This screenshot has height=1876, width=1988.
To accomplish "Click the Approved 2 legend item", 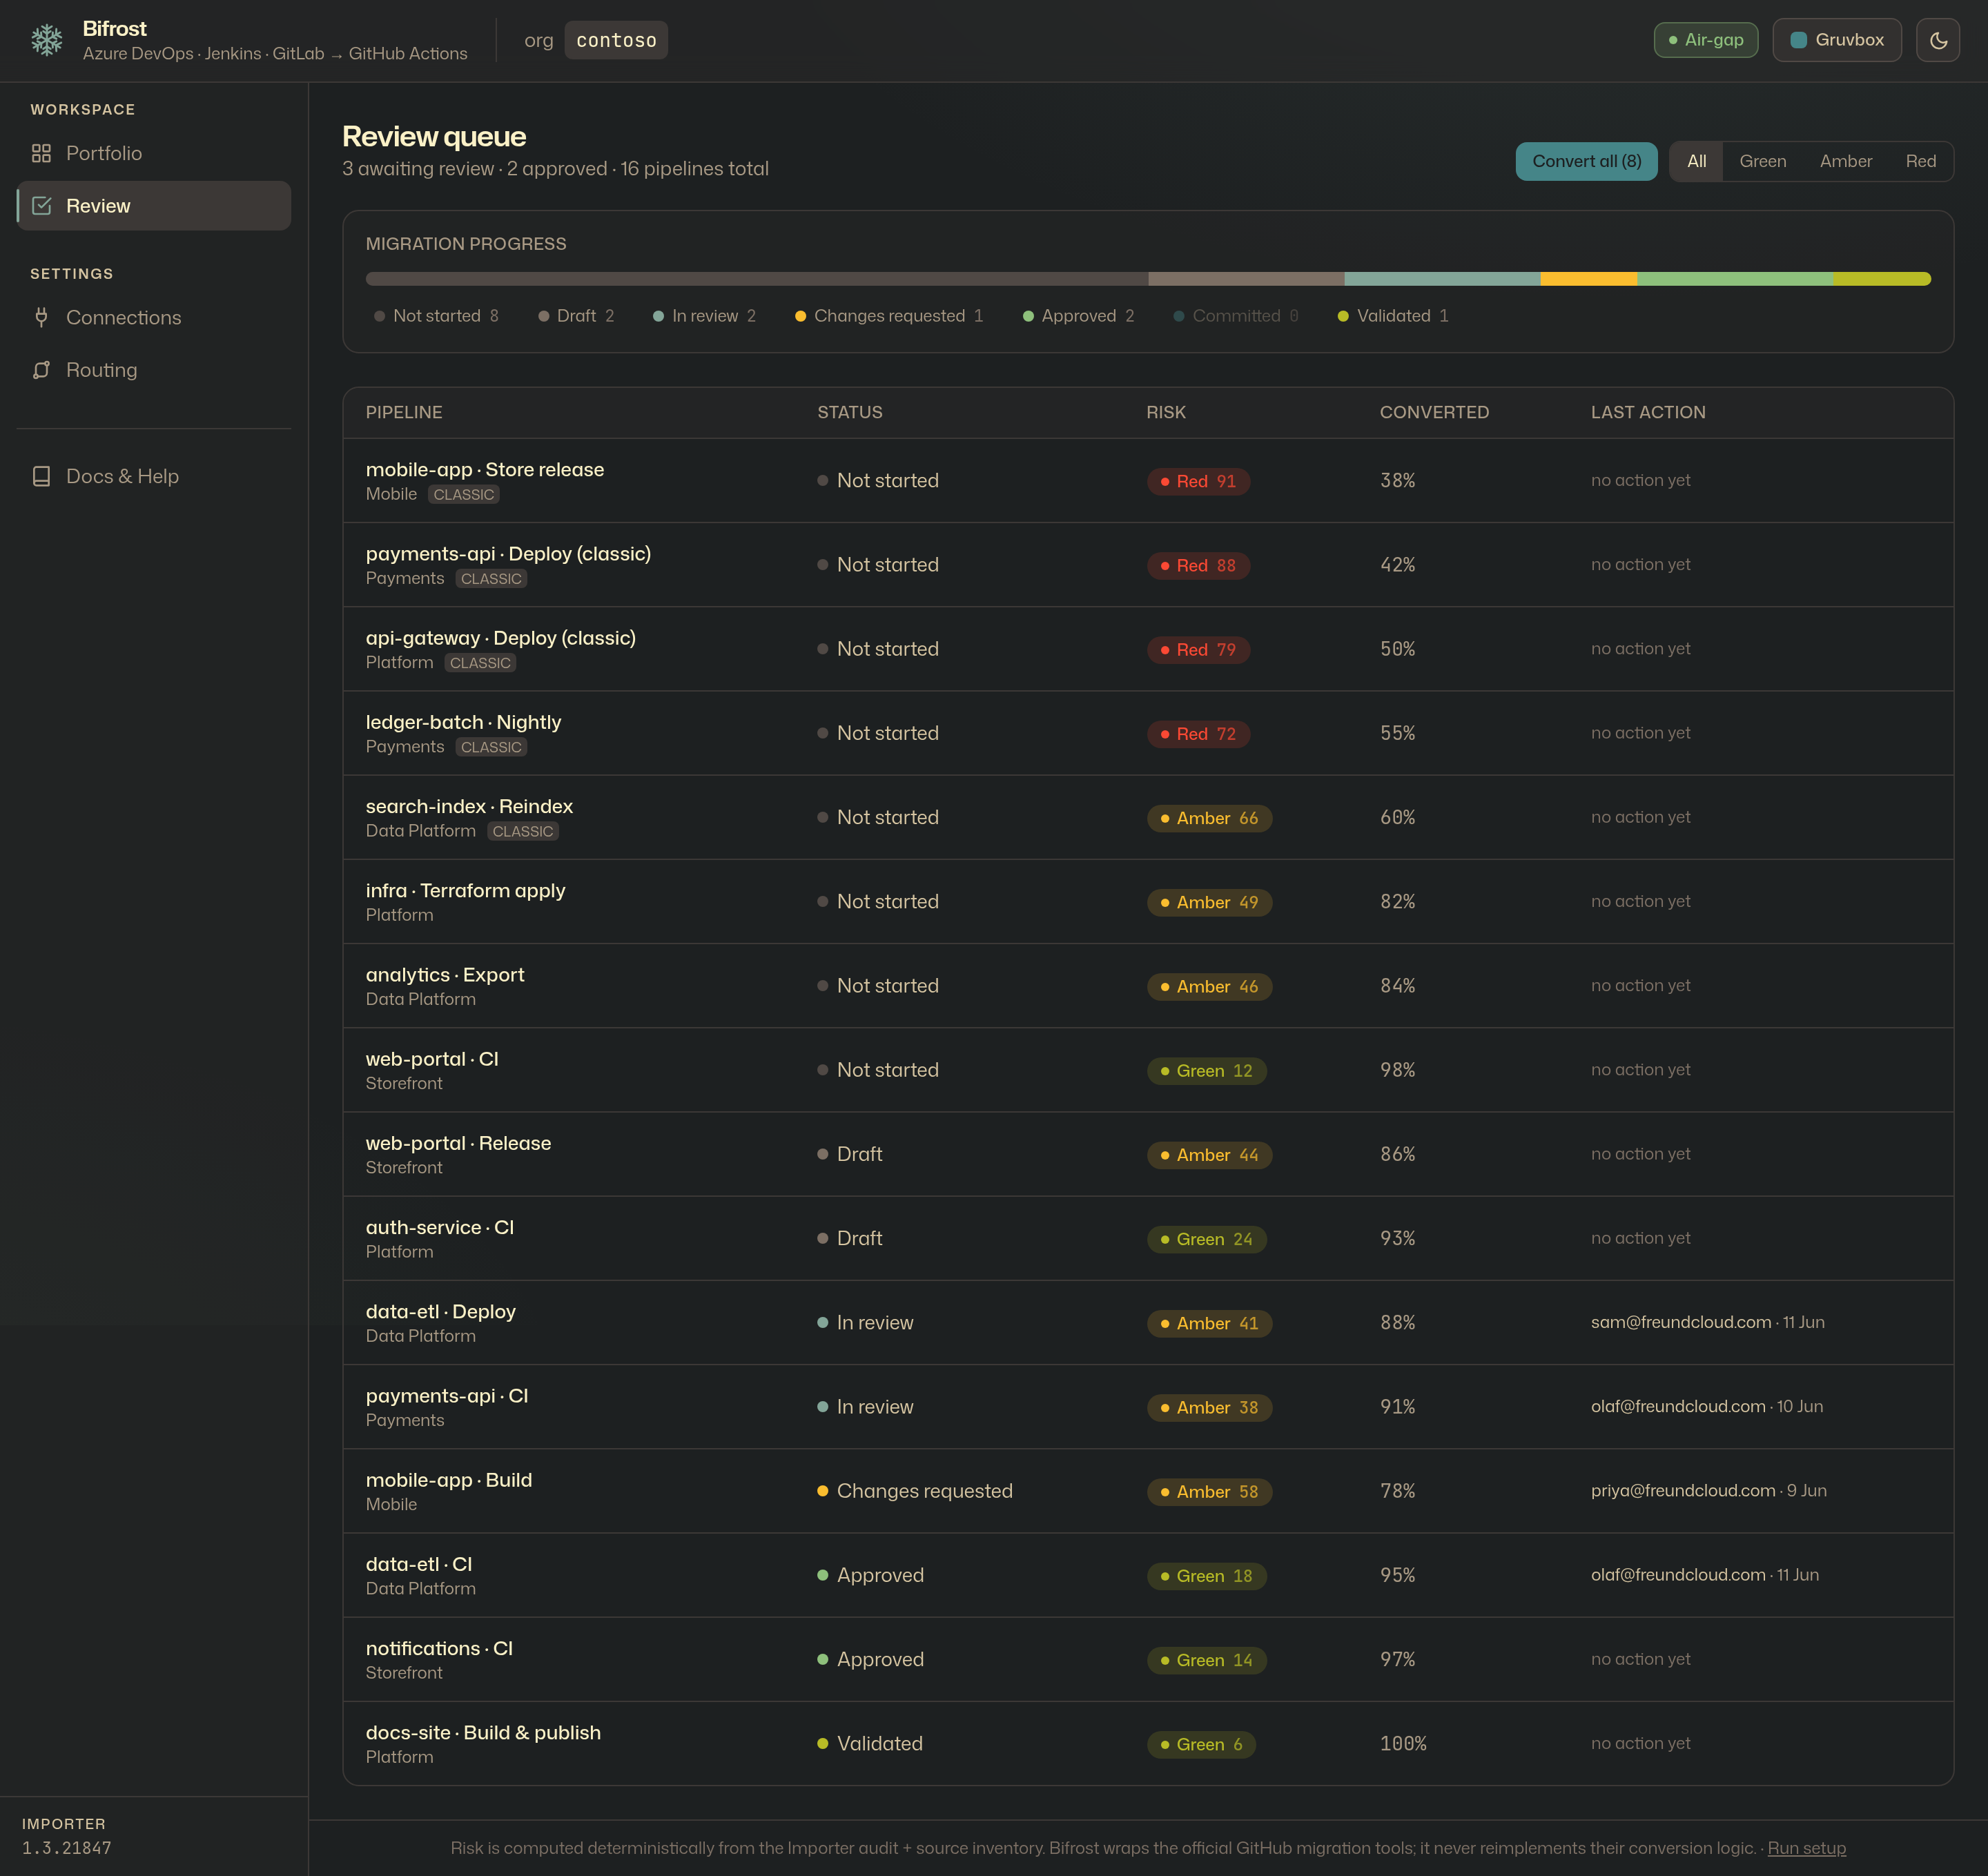I will pos(1078,316).
